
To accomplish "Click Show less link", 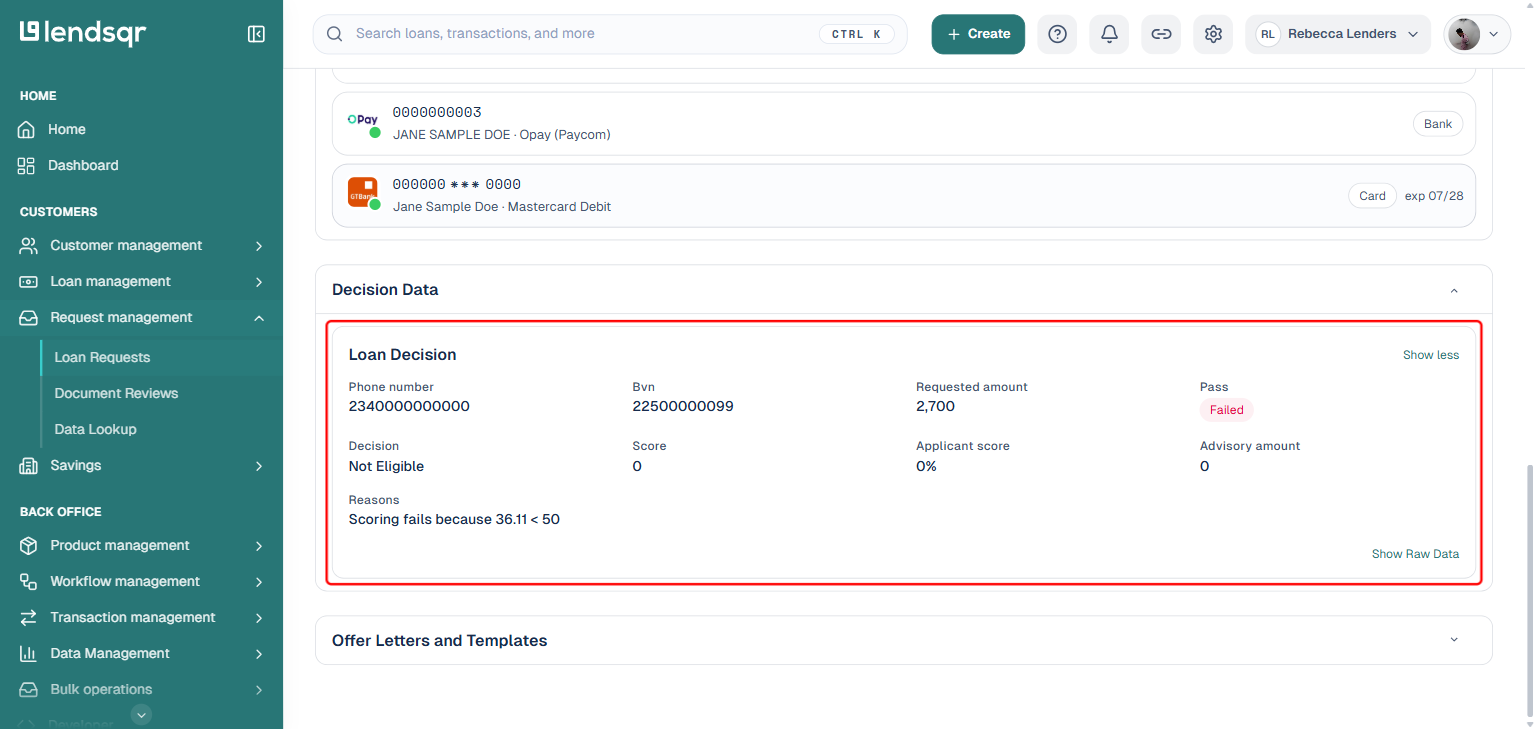I will 1431,355.
